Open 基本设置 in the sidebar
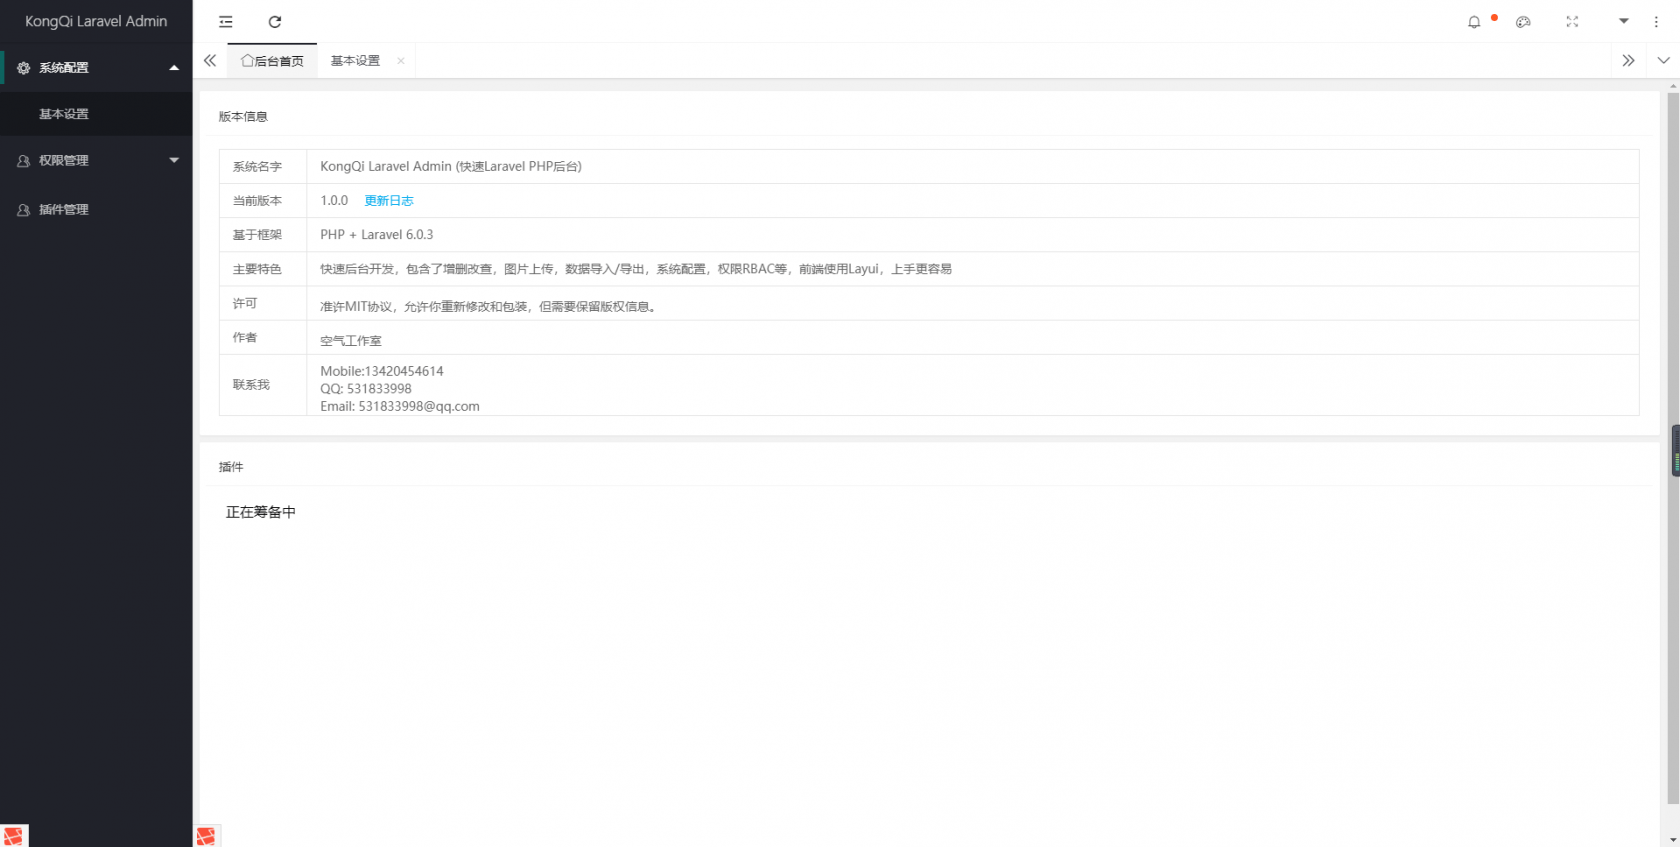The image size is (1680, 847). (96, 114)
